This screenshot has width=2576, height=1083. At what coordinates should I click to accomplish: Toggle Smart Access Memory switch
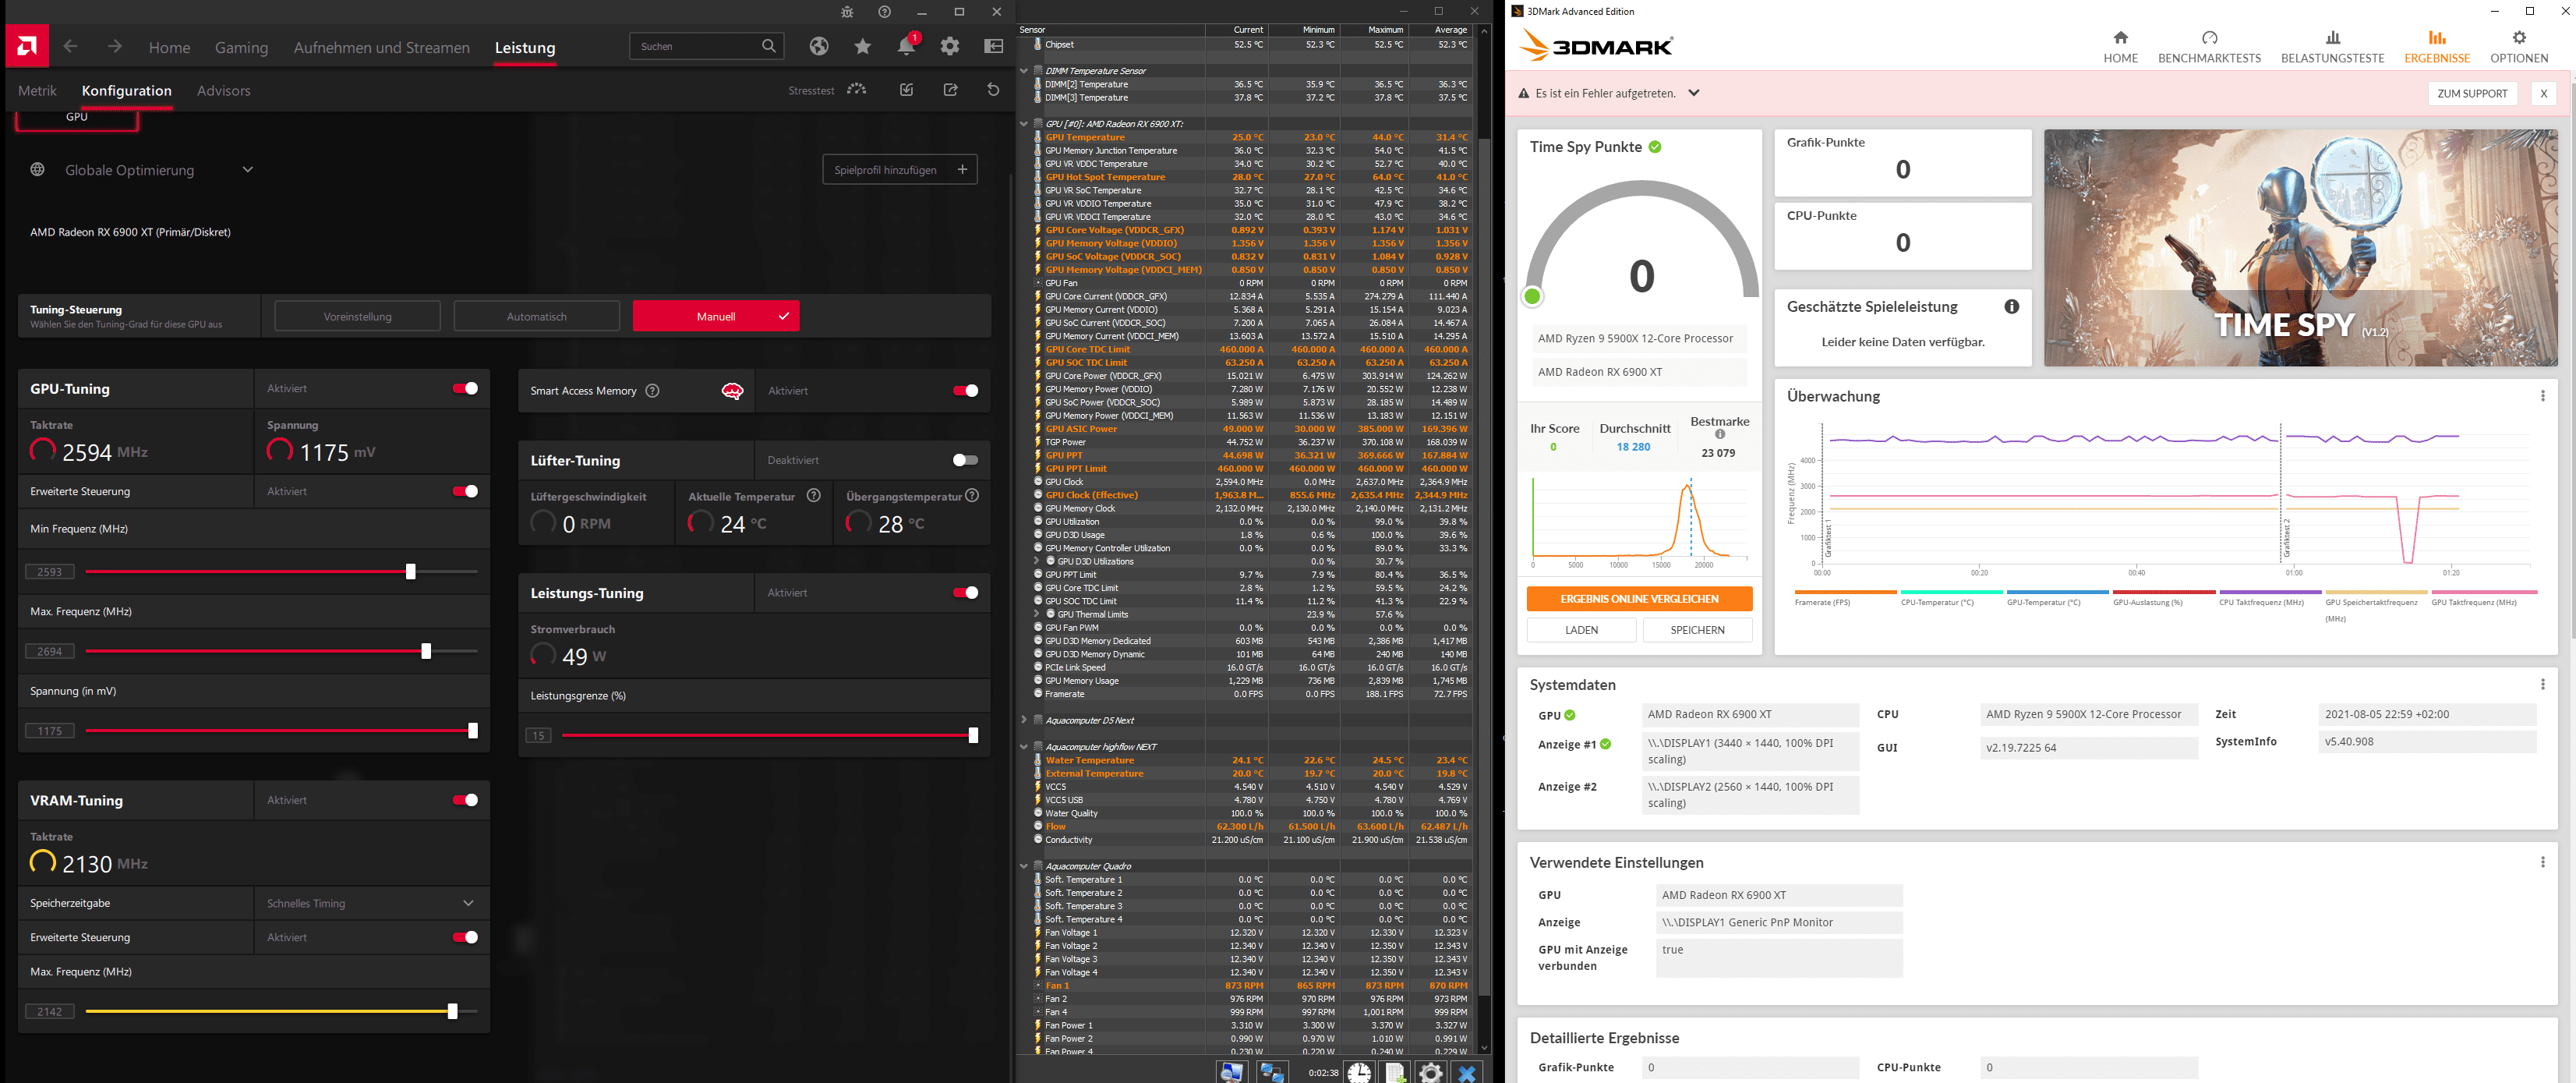(965, 391)
